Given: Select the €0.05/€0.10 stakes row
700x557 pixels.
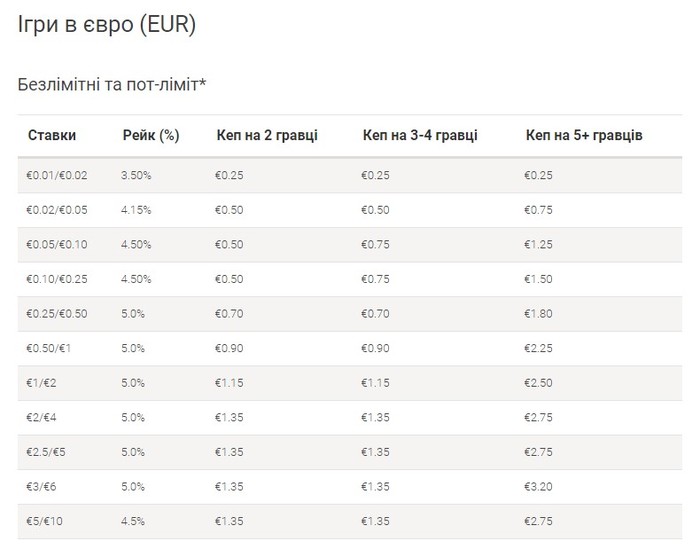Looking at the screenshot, I should pyautogui.click(x=350, y=245).
